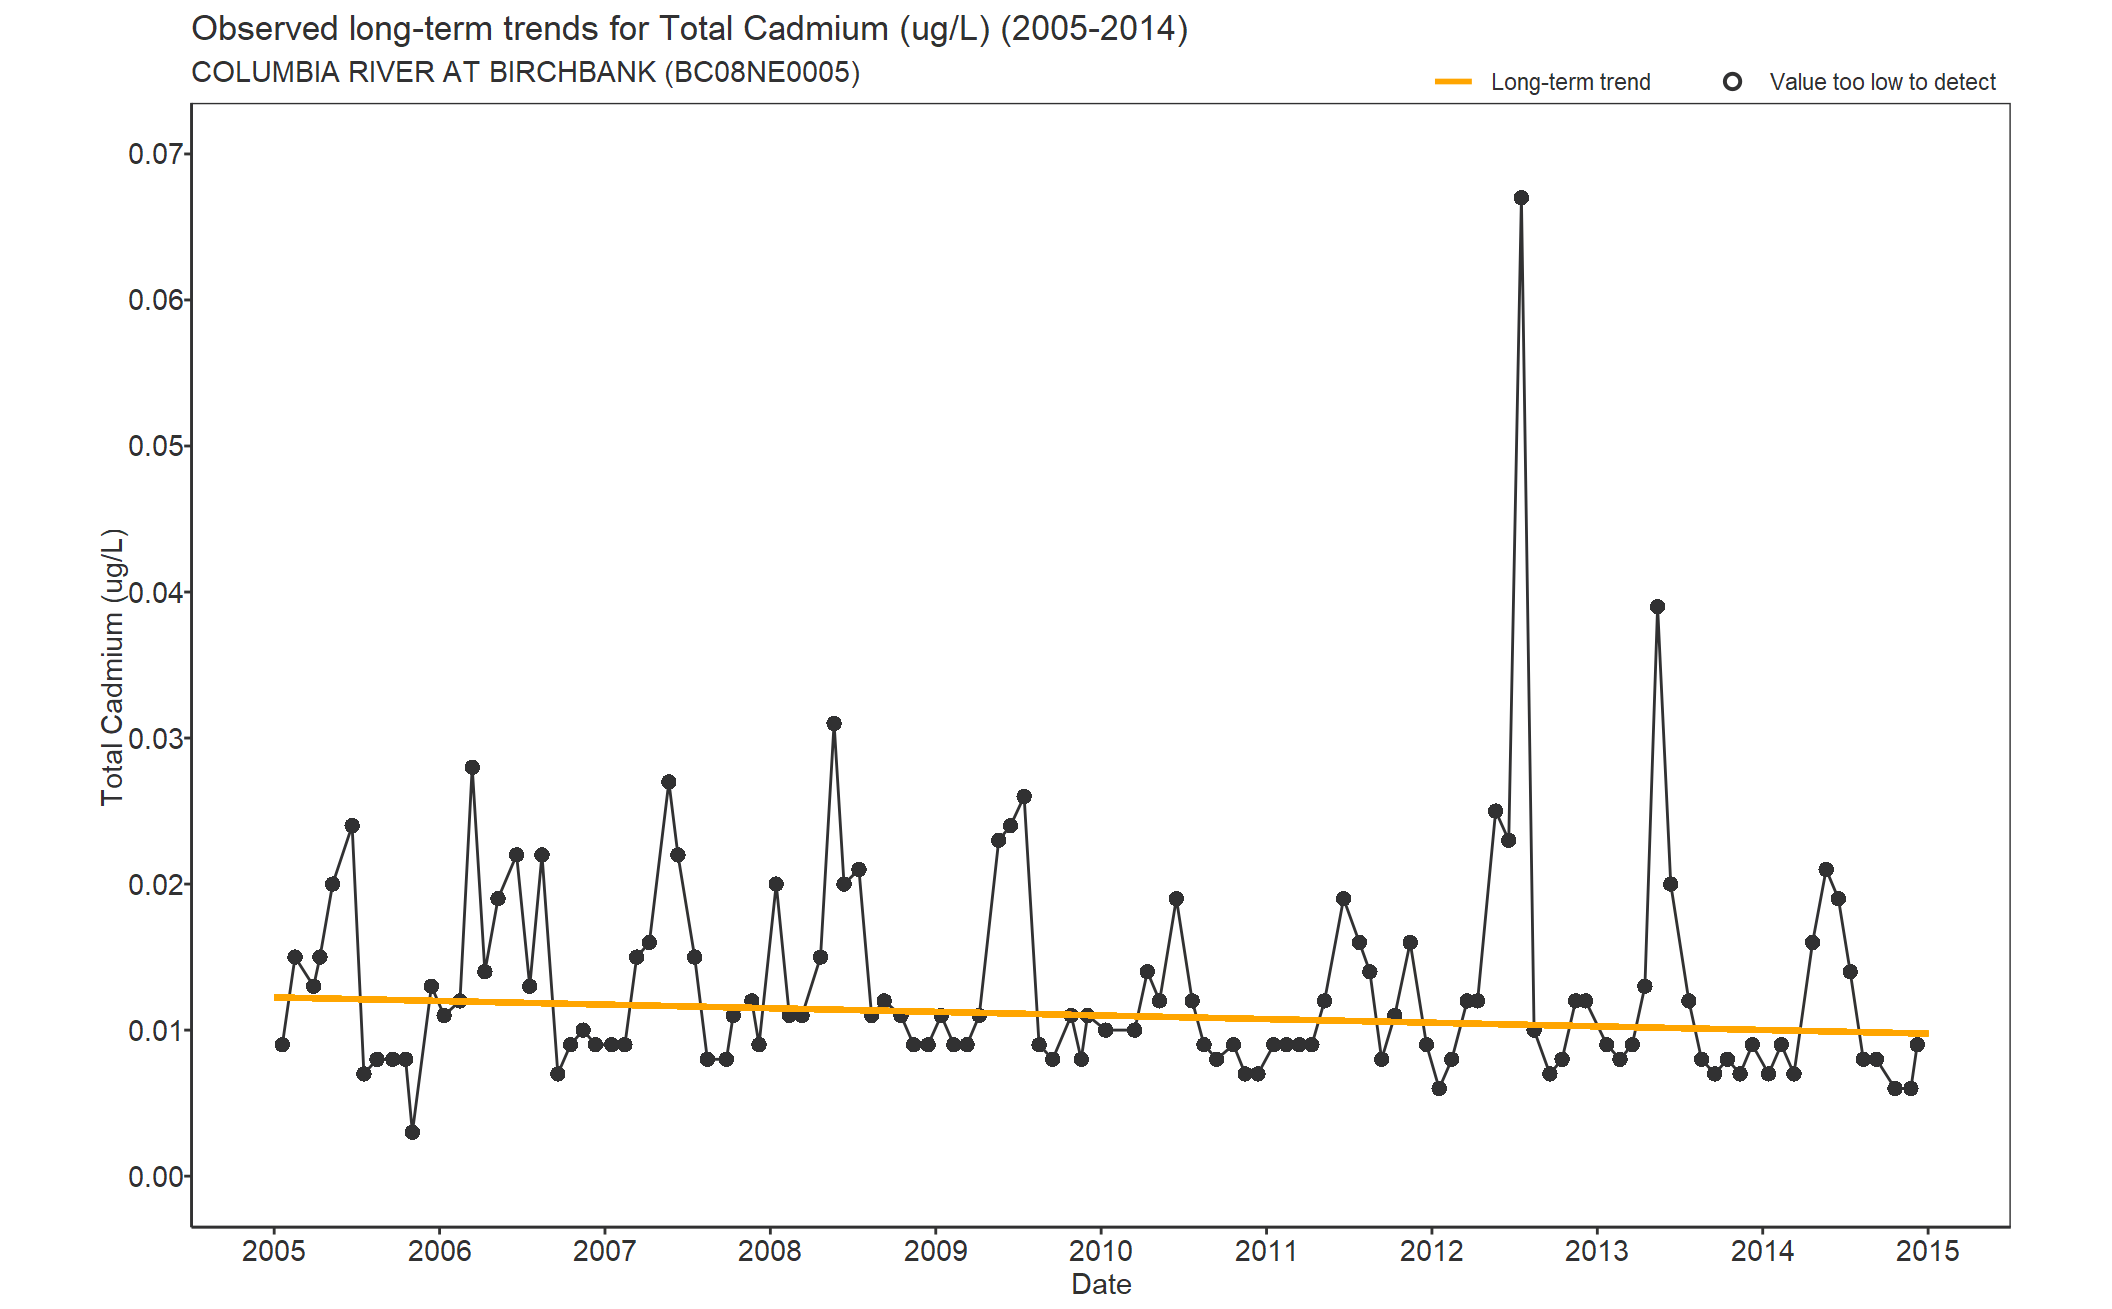This screenshot has height=1309, width=2112.
Task: Click the hollow circle legend marker
Action: tap(1732, 82)
